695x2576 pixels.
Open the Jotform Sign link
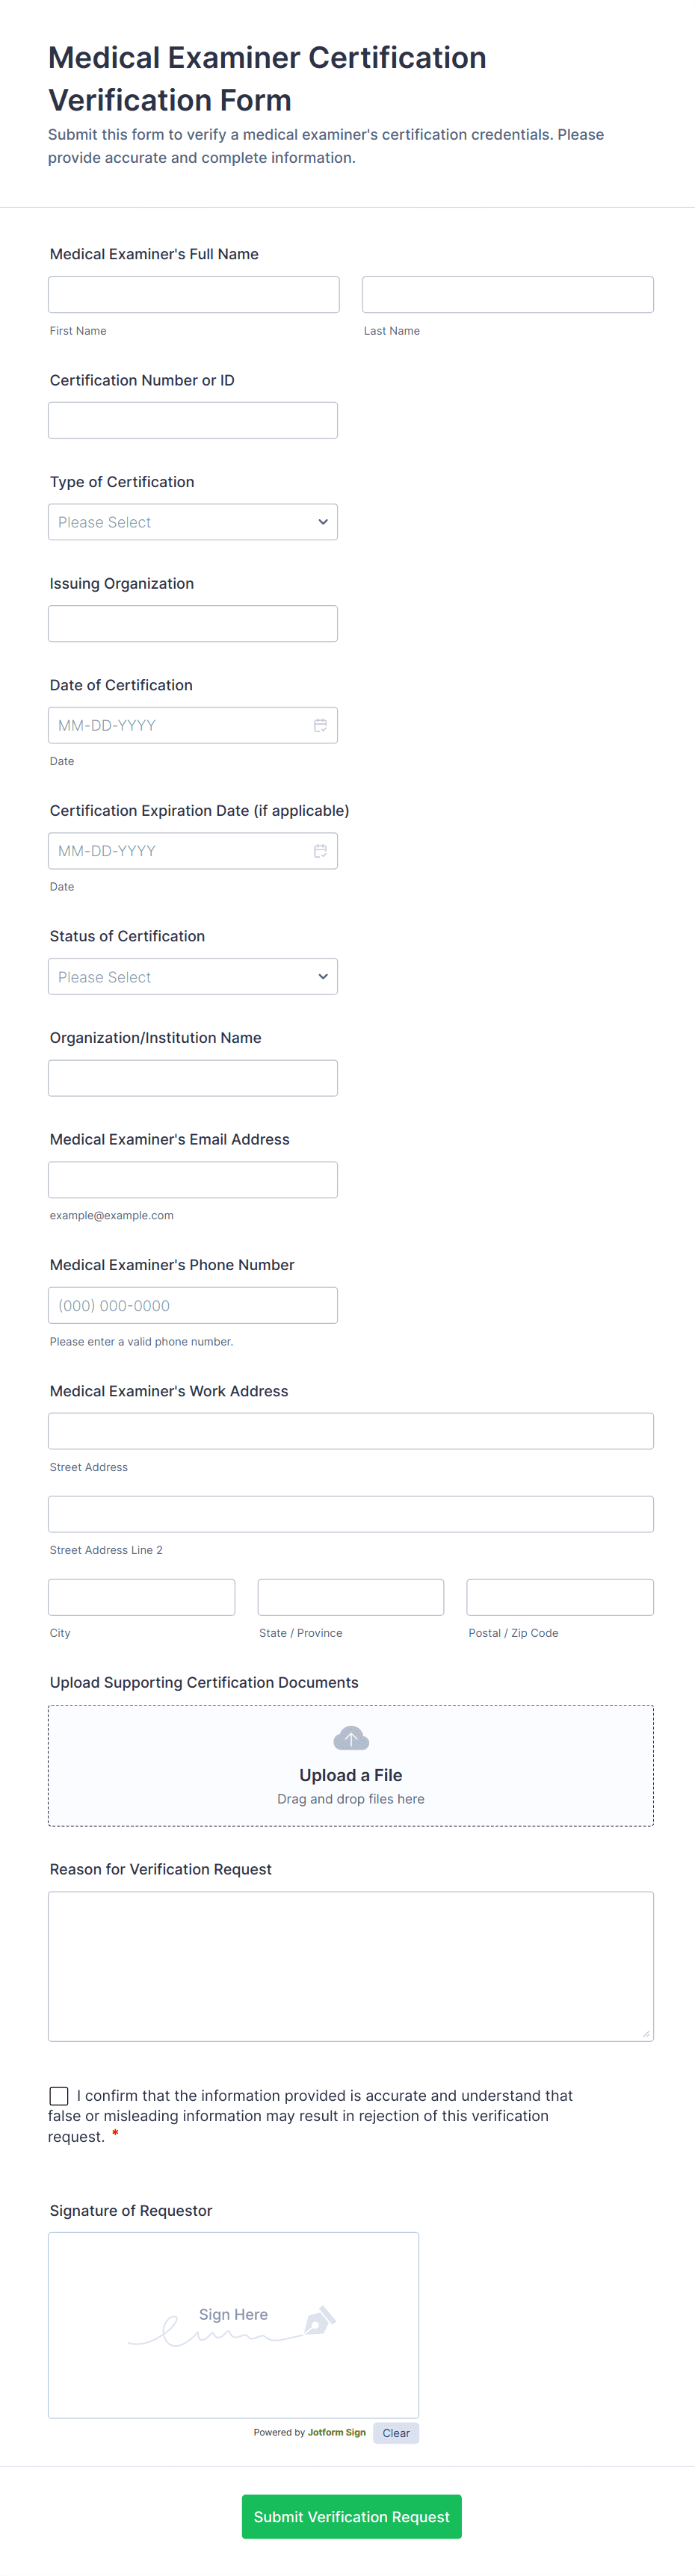337,2433
